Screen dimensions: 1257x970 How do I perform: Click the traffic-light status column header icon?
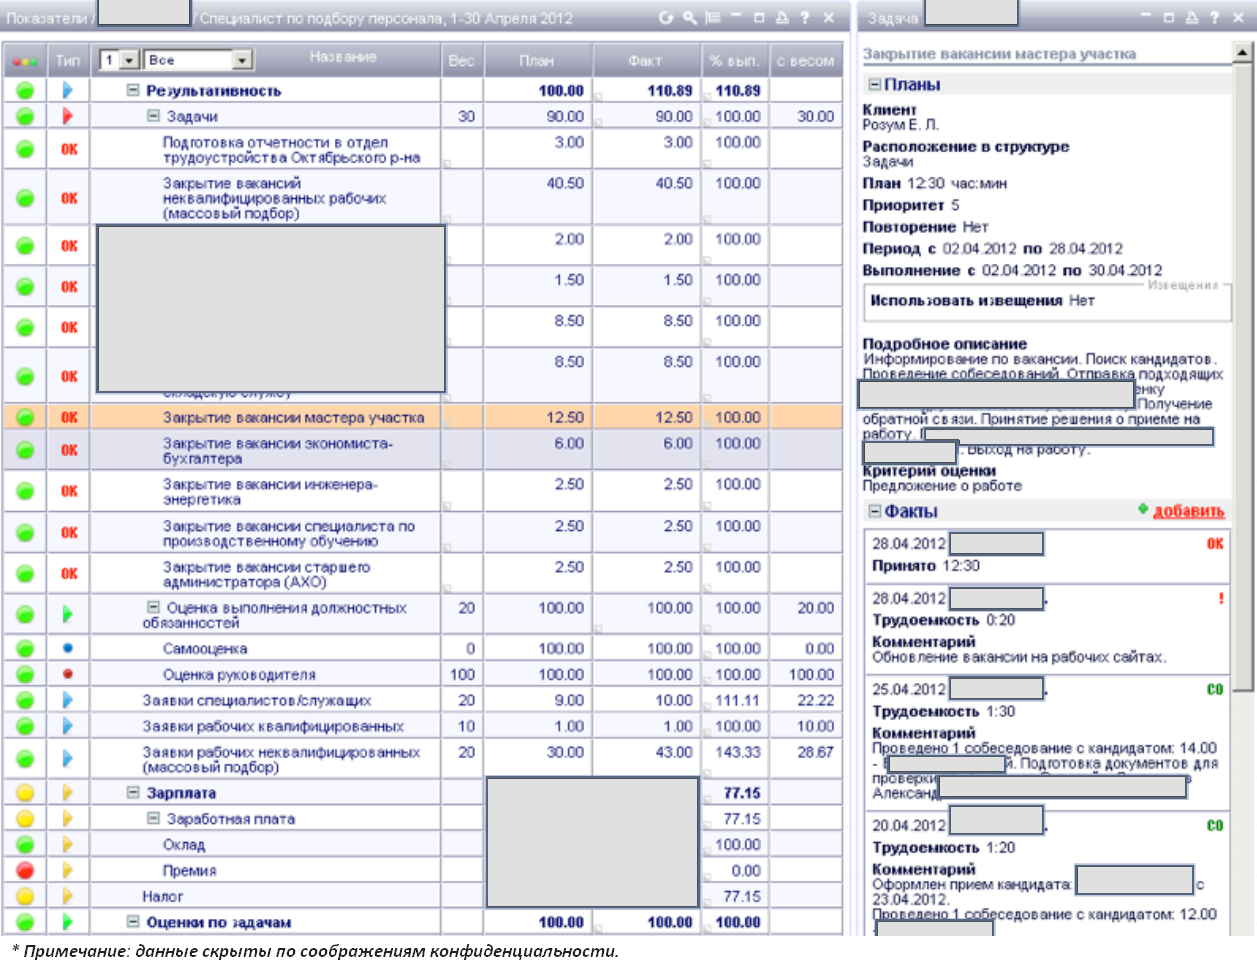click(x=25, y=61)
